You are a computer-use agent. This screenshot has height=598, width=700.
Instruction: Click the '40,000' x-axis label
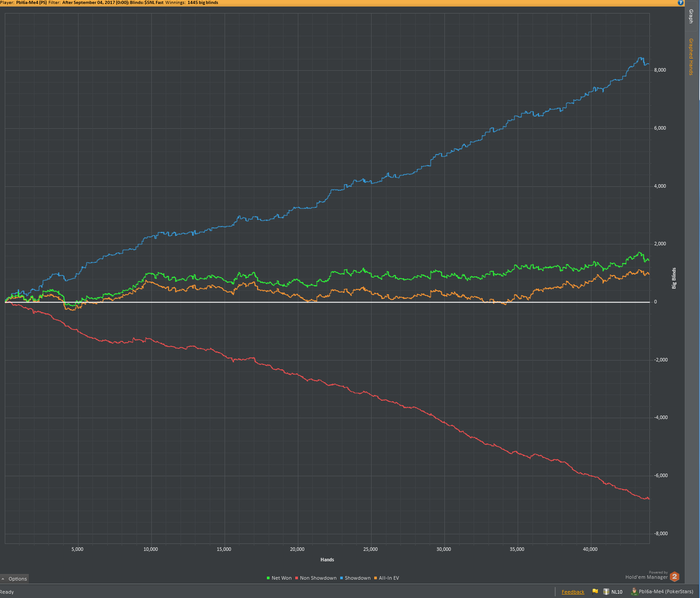click(590, 549)
